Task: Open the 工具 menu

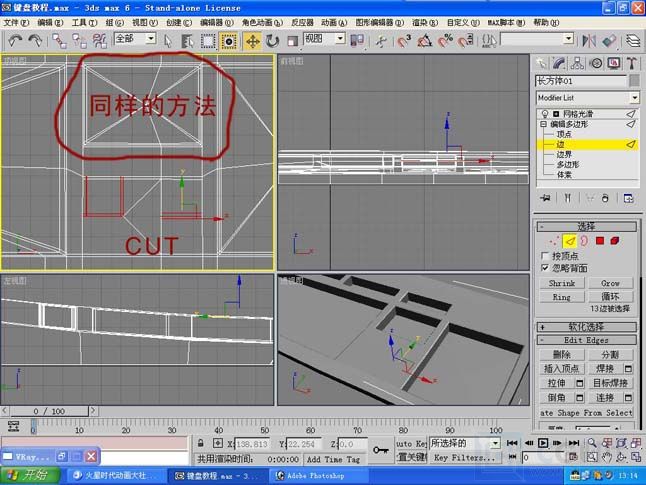Action: point(84,23)
